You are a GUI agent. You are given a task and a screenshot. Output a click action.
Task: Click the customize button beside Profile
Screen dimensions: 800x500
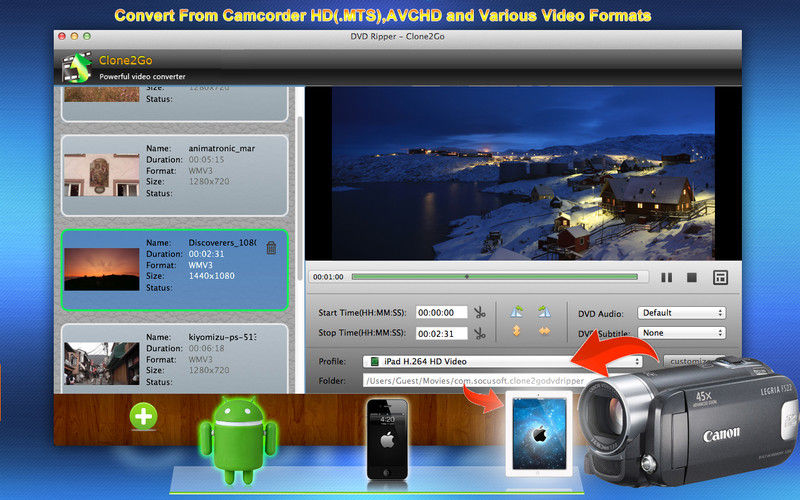click(694, 361)
